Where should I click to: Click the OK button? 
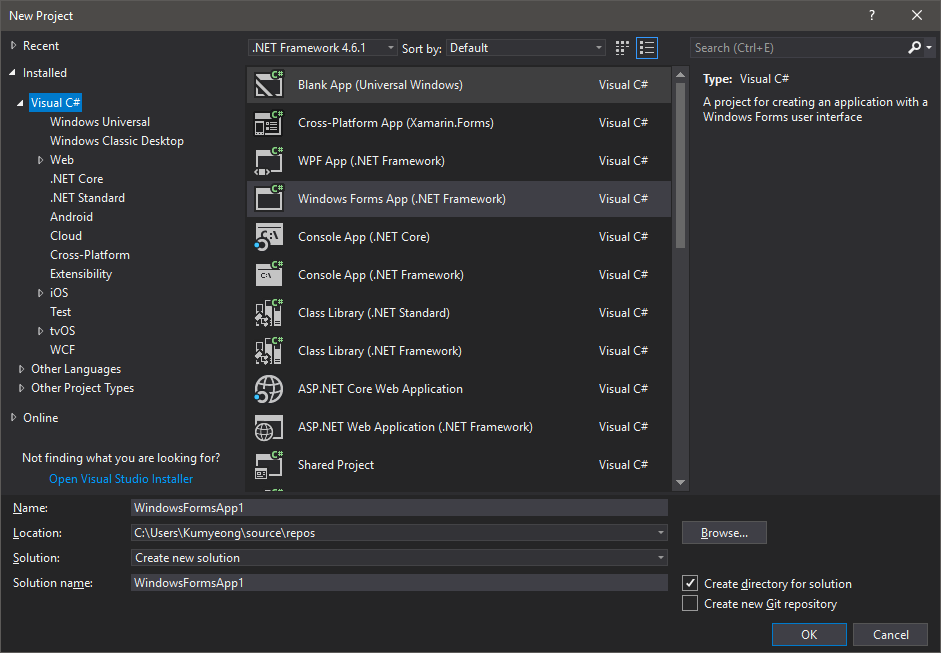(x=809, y=634)
